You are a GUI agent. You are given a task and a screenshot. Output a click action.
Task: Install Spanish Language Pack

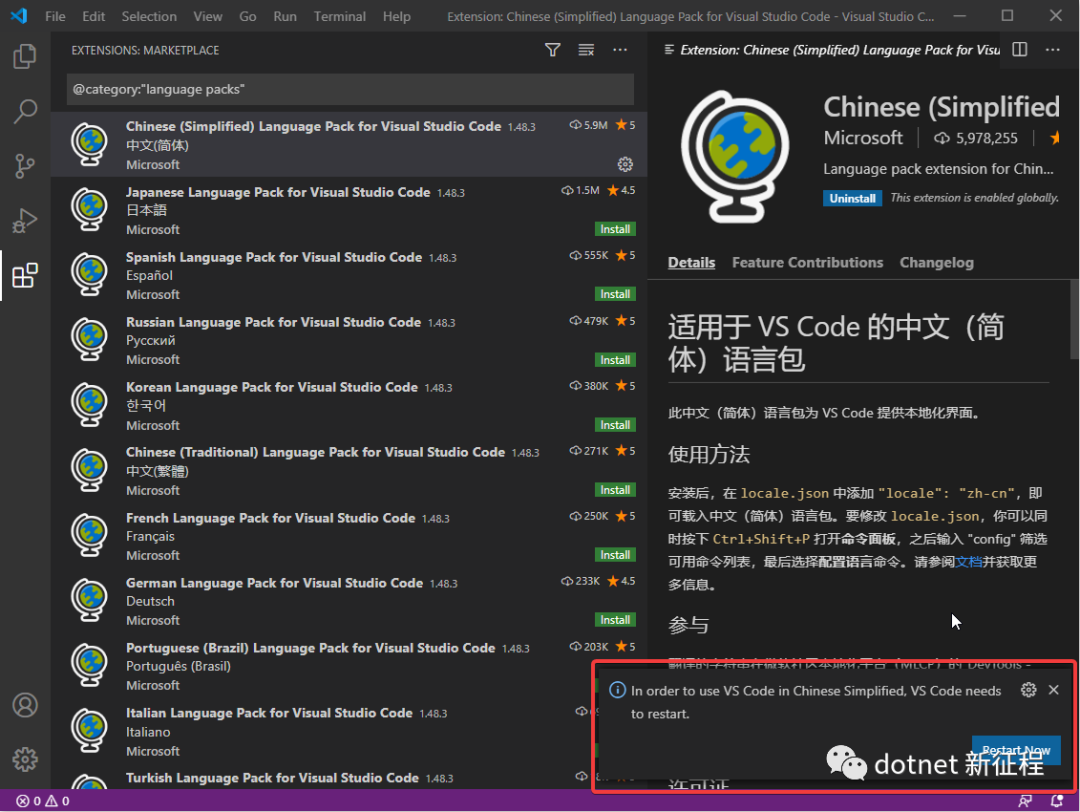click(x=615, y=294)
